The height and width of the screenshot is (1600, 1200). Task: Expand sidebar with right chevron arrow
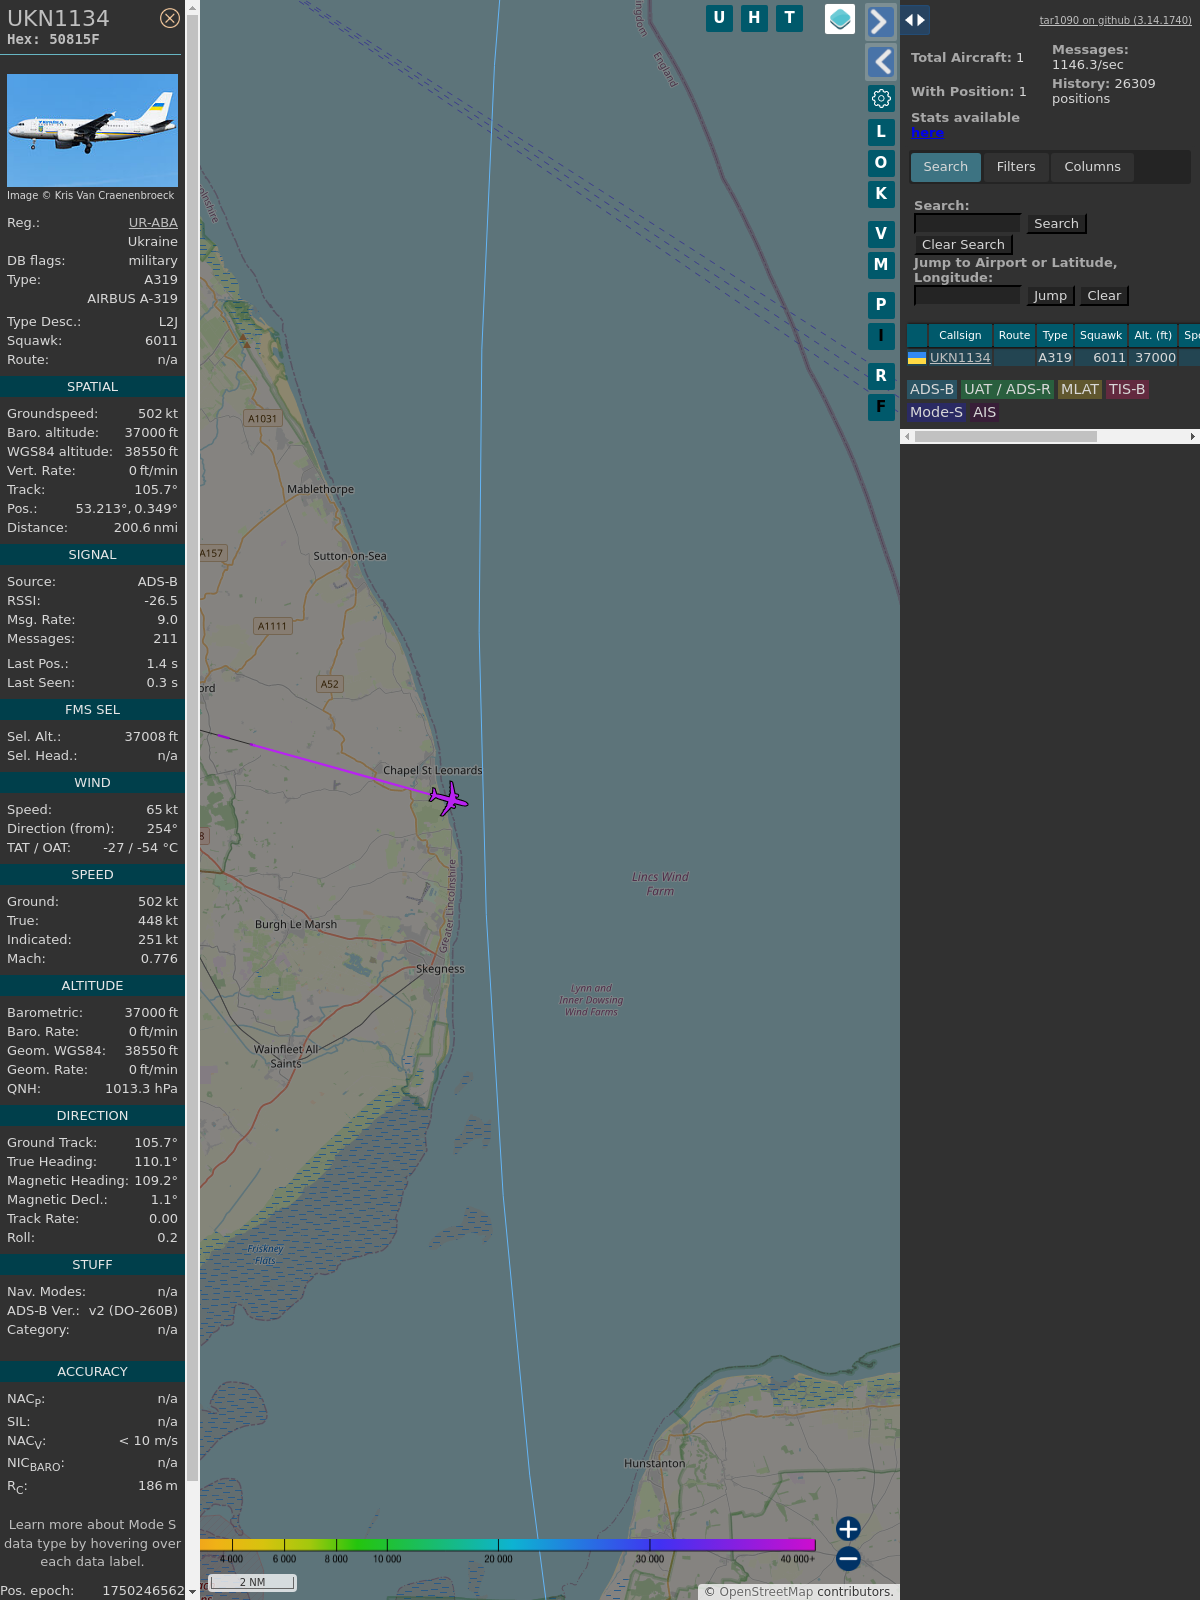pos(879,21)
